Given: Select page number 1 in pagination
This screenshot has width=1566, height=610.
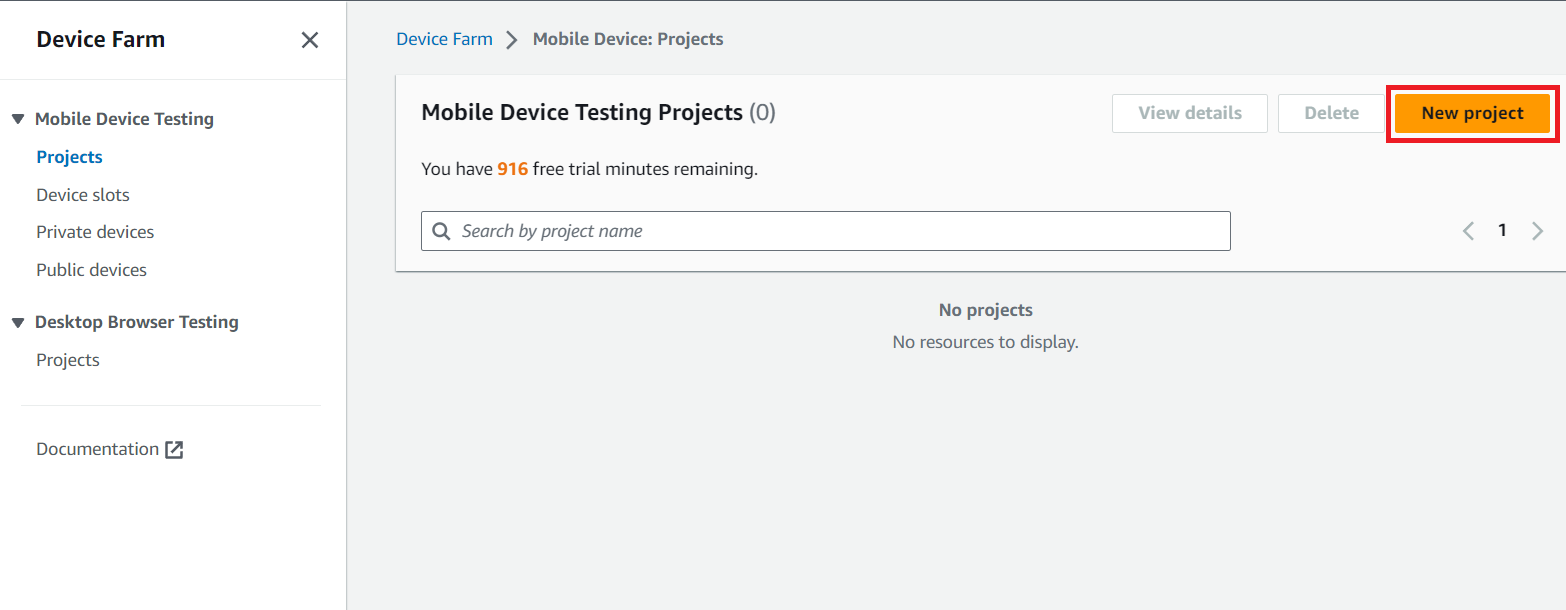Looking at the screenshot, I should [1502, 231].
